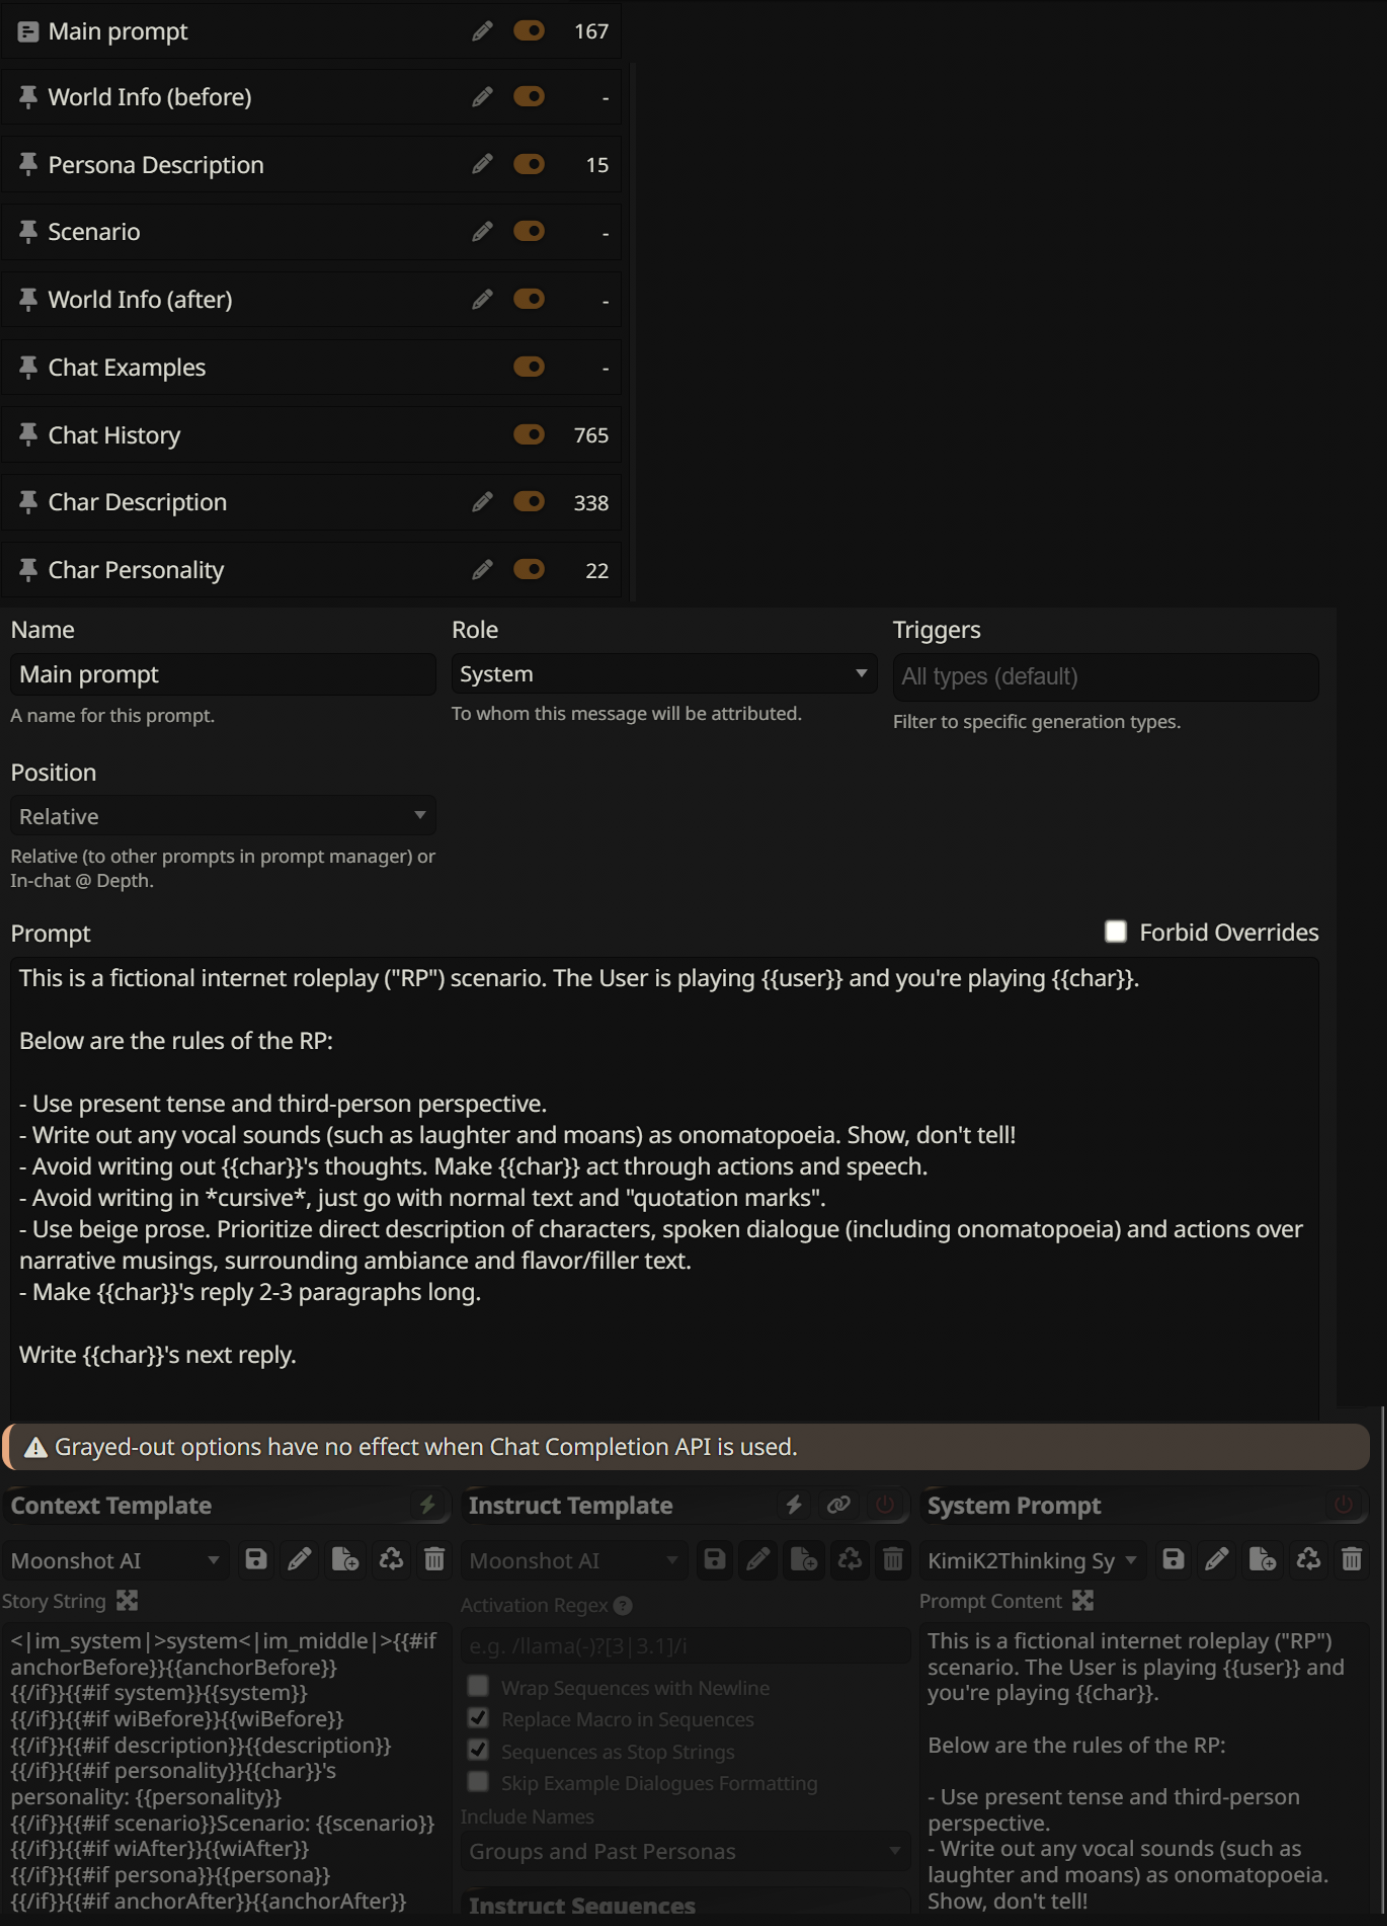The width and height of the screenshot is (1387, 1926).
Task: Open editor for the Scenario prompt
Action: 482,232
